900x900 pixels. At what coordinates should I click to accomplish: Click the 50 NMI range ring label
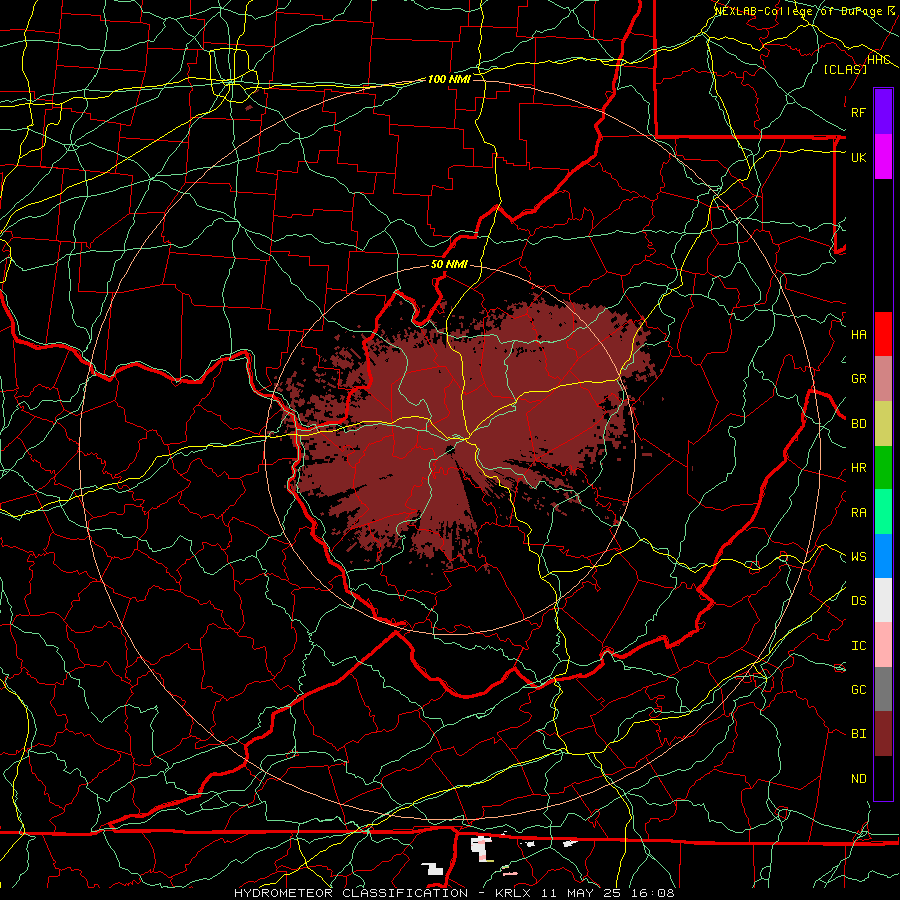pos(449,264)
